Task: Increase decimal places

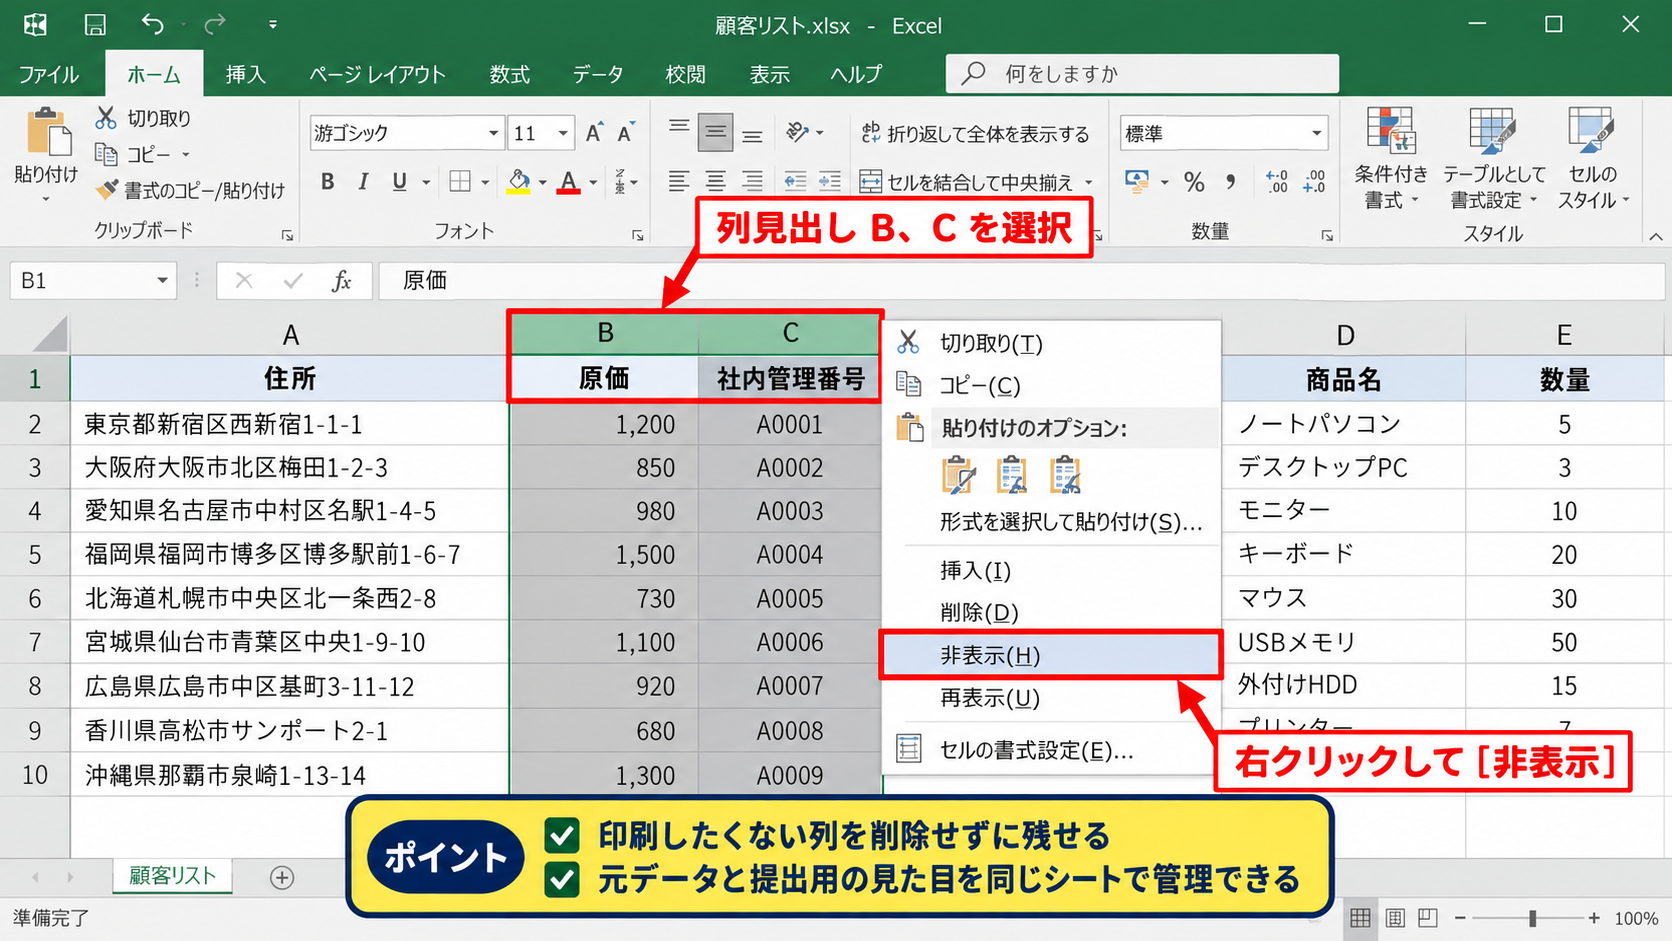Action: 1277,182
